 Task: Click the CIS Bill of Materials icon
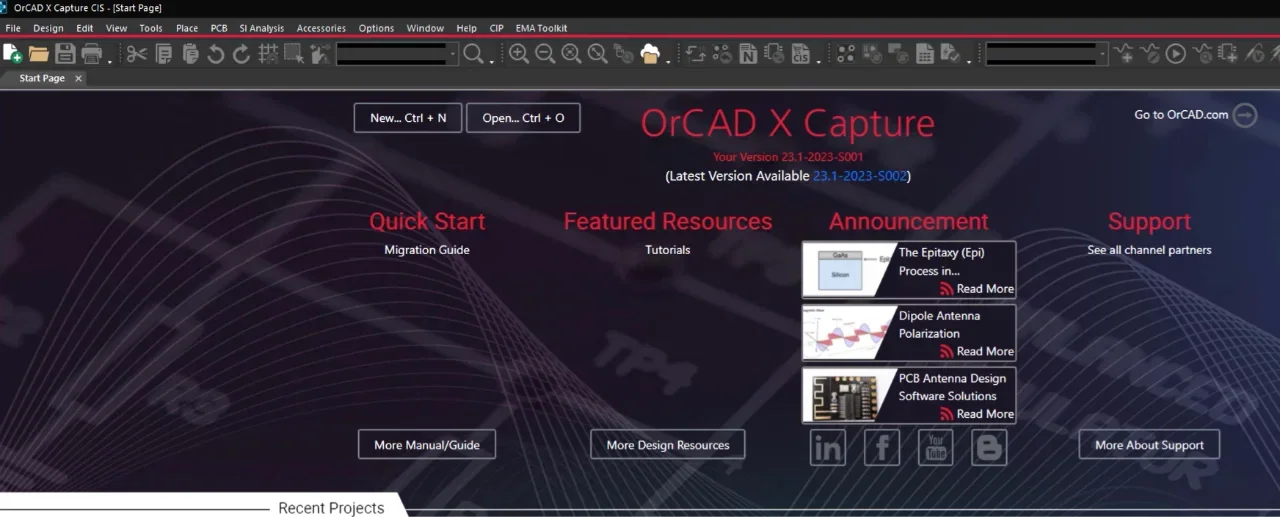[x=801, y=54]
